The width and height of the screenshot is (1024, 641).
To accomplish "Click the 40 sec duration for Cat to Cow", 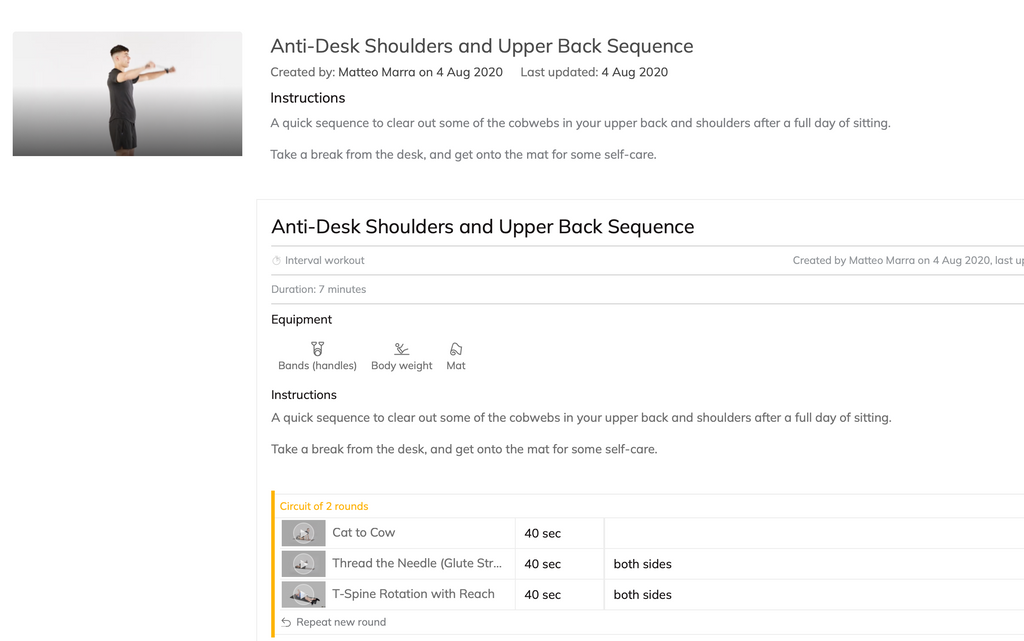I will point(543,534).
